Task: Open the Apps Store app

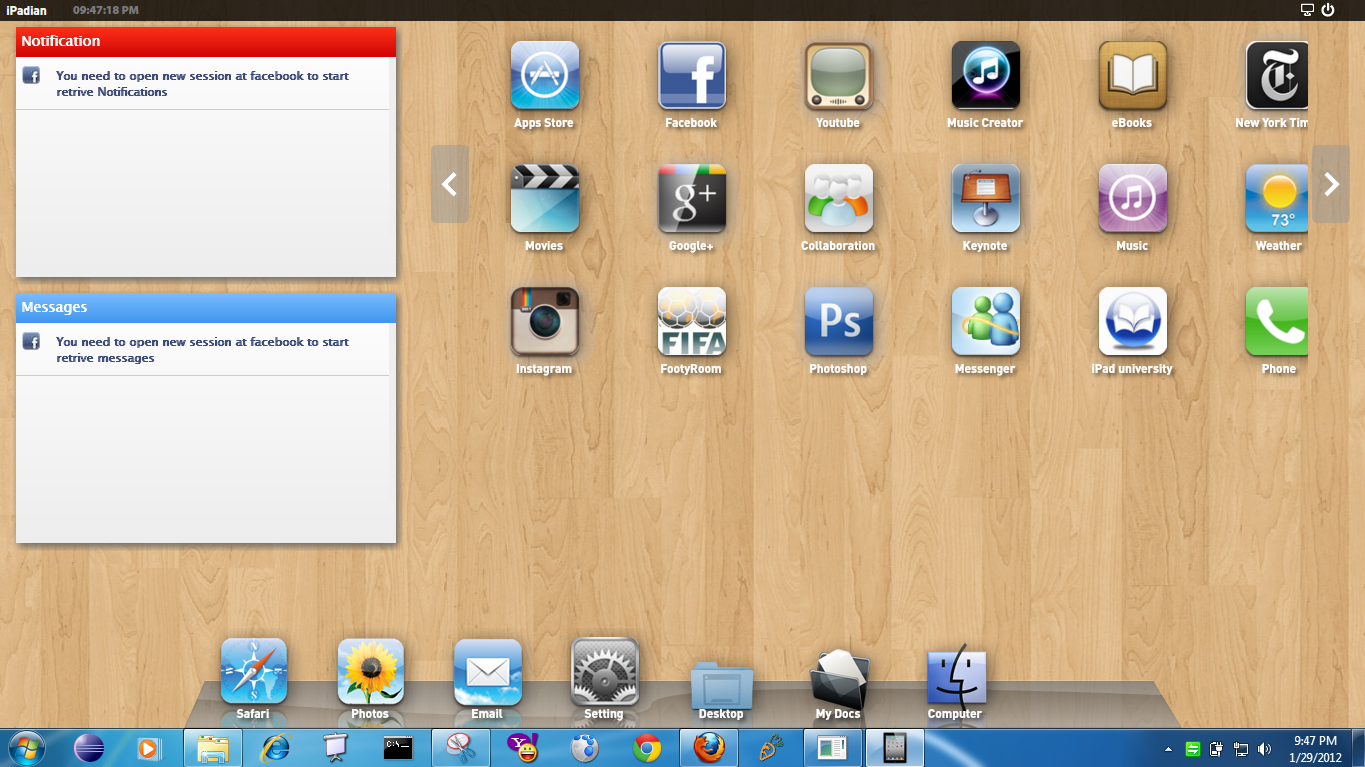Action: coord(545,75)
